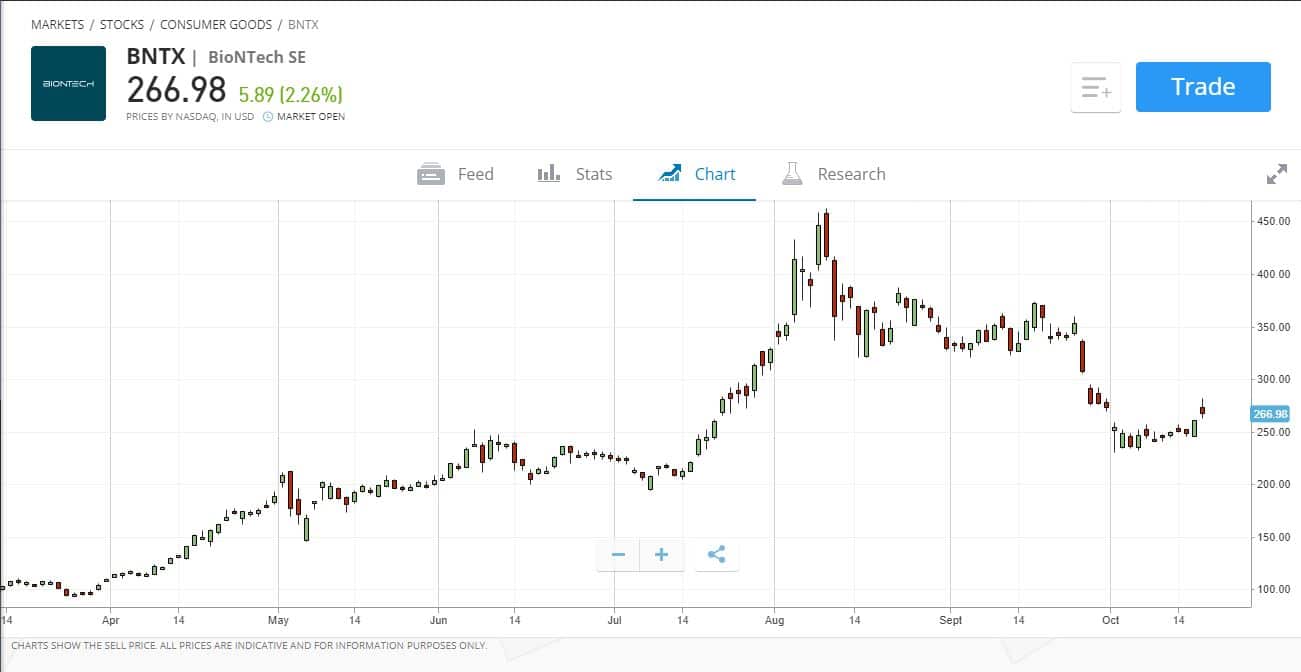
Task: Click the BioNTech logo thumbnail
Action: [x=68, y=83]
